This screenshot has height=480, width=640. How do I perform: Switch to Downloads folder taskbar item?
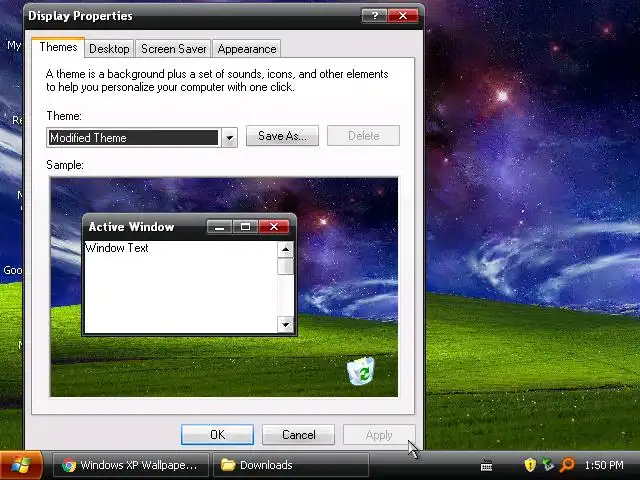pyautogui.click(x=291, y=465)
